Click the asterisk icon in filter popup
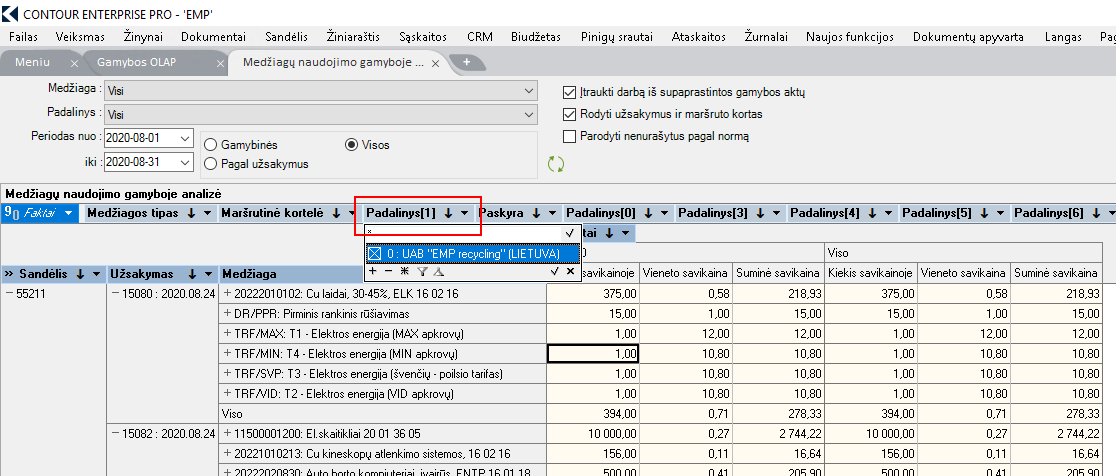Viewport: 1116px width, 476px height. [x=405, y=271]
